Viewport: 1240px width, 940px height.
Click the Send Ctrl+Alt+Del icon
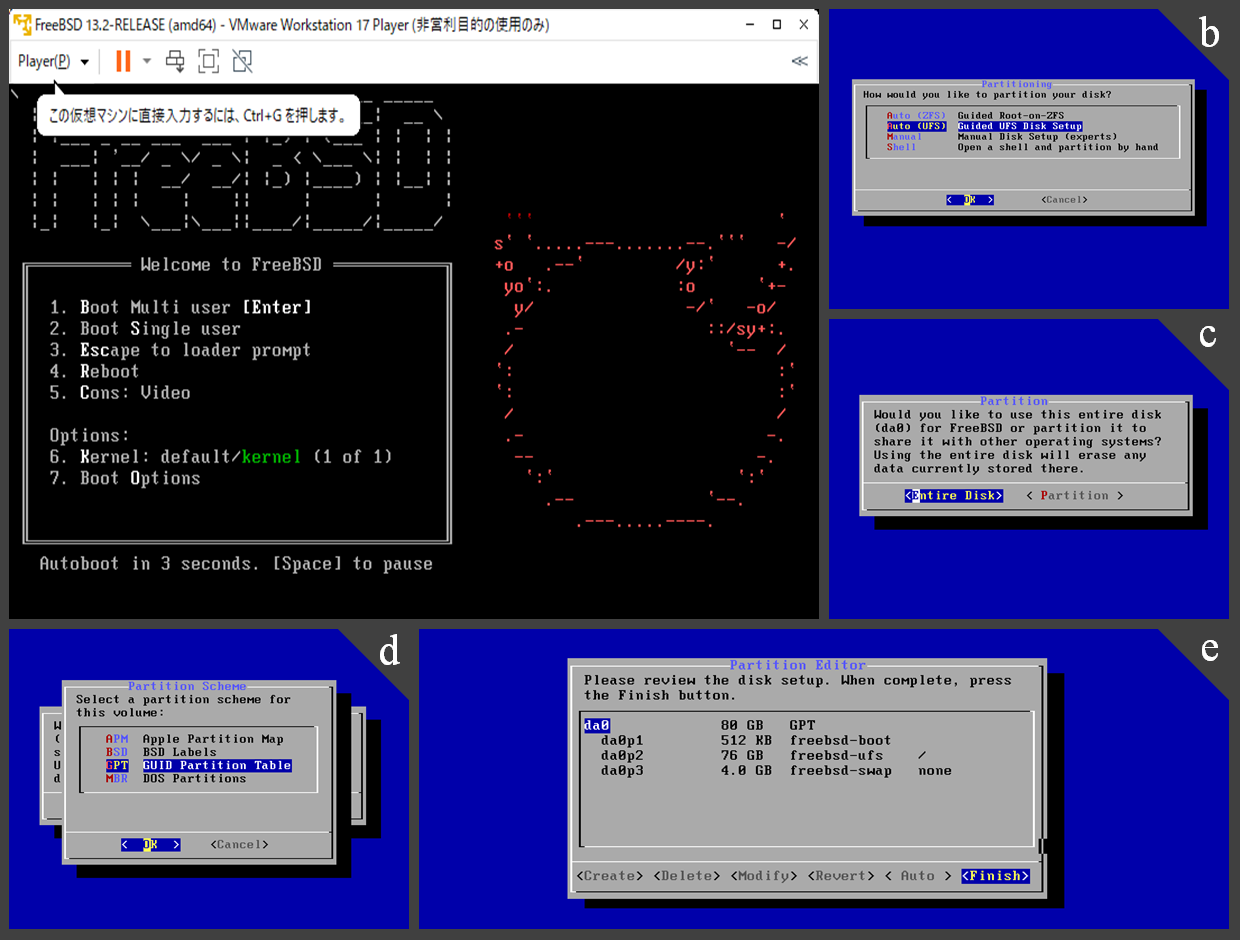tap(175, 62)
